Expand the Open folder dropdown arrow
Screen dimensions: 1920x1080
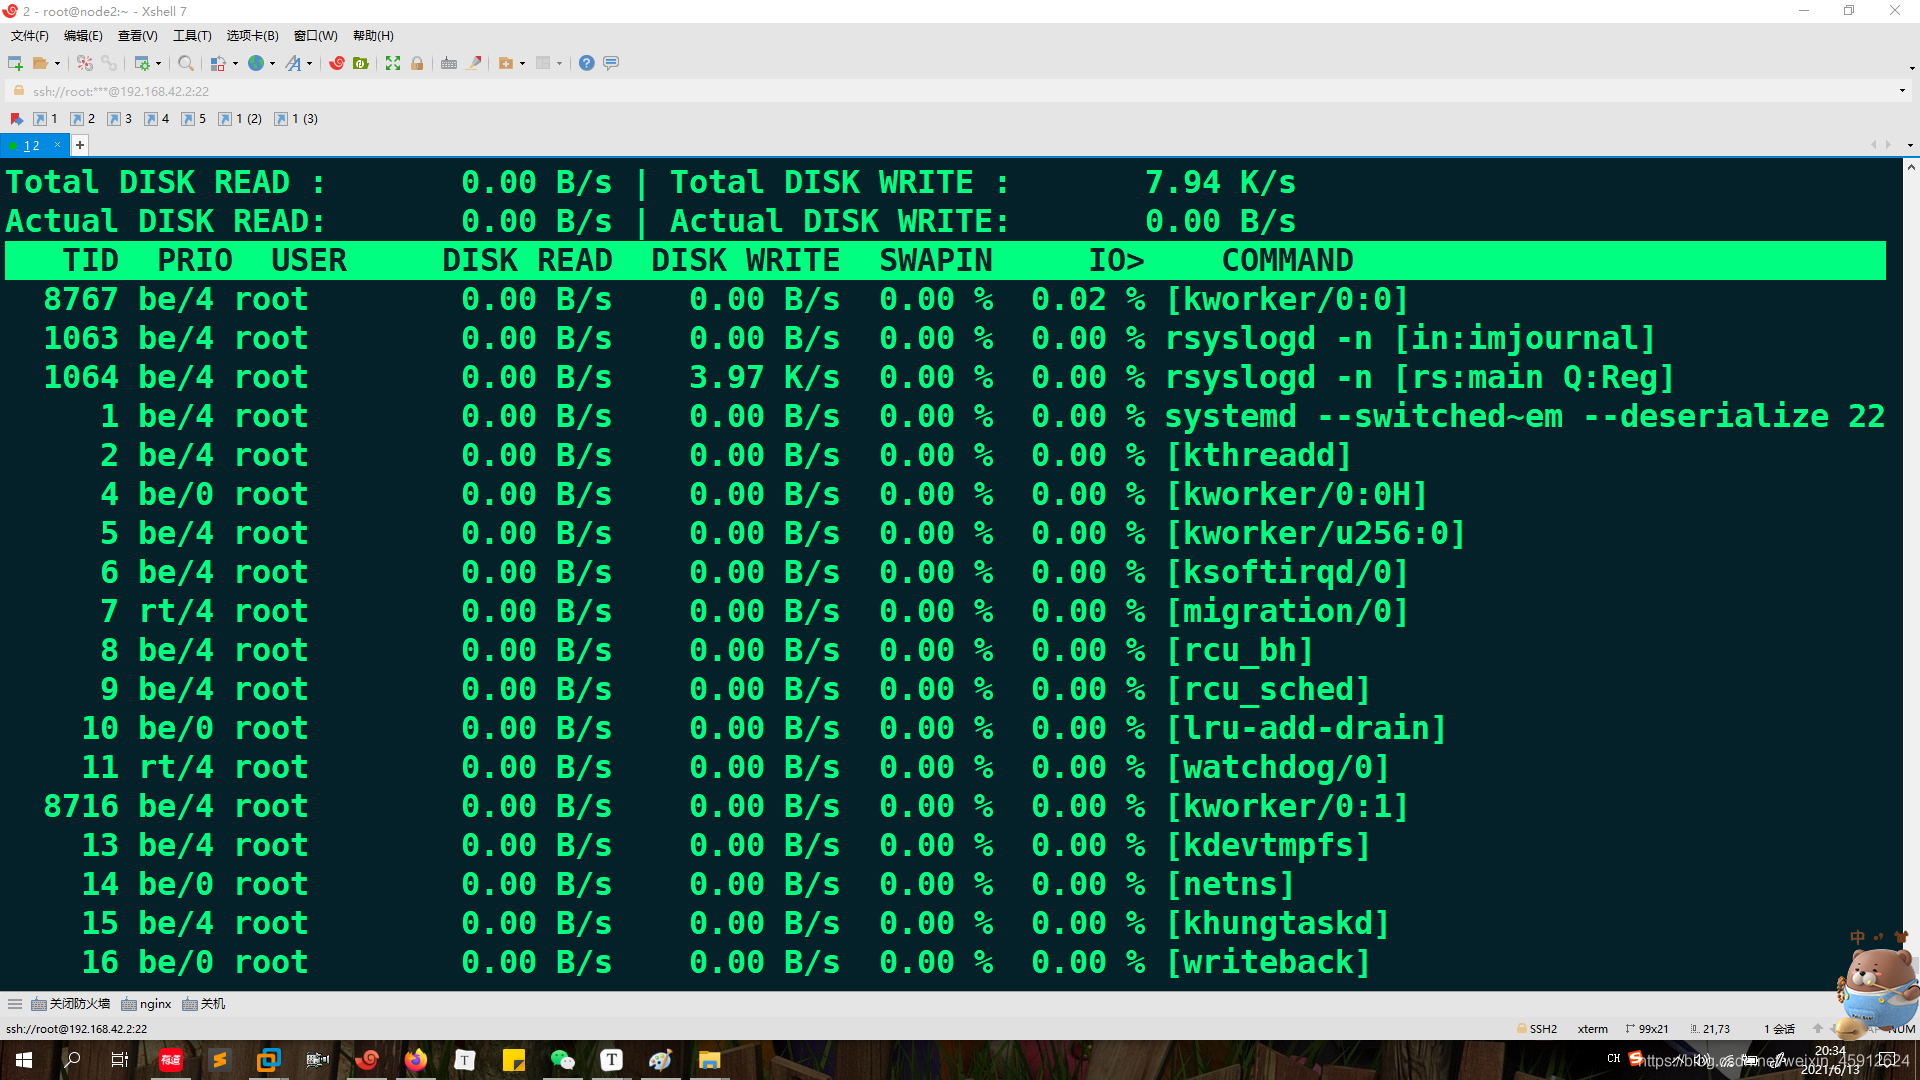57,64
